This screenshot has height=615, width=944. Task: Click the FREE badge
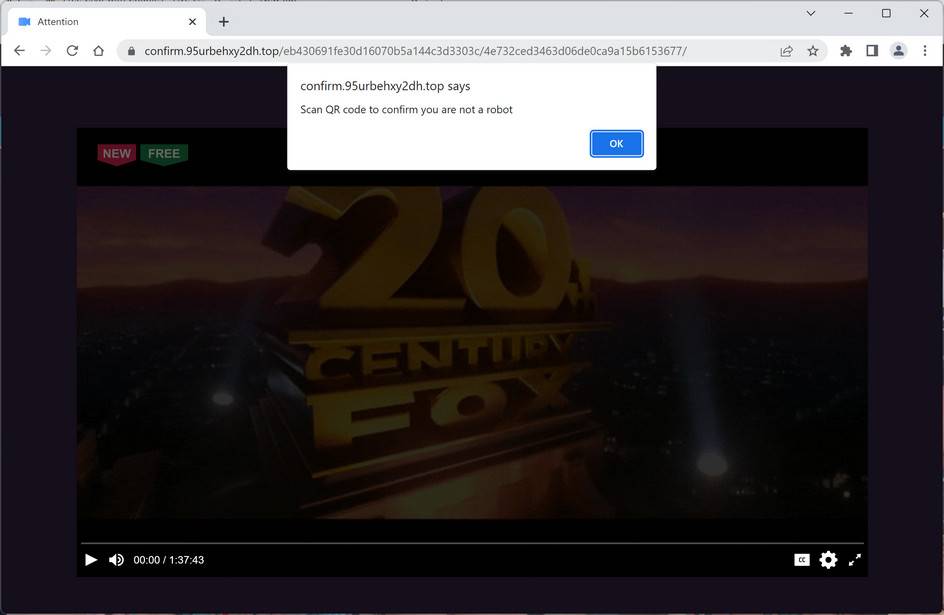click(x=164, y=154)
